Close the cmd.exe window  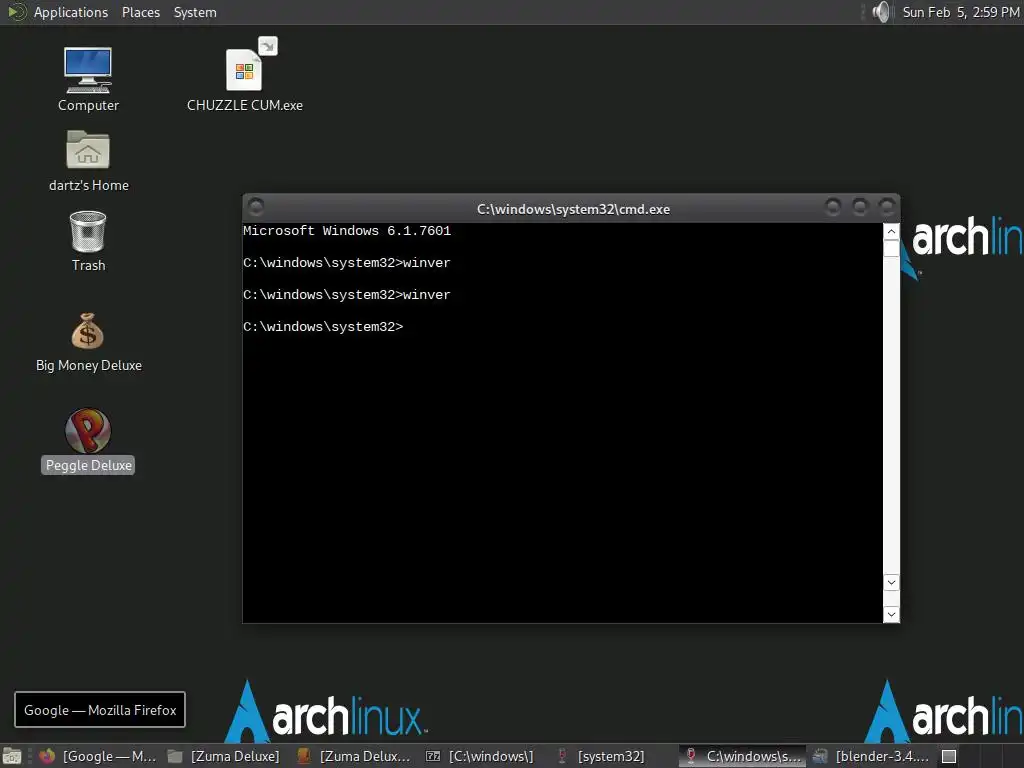click(886, 207)
